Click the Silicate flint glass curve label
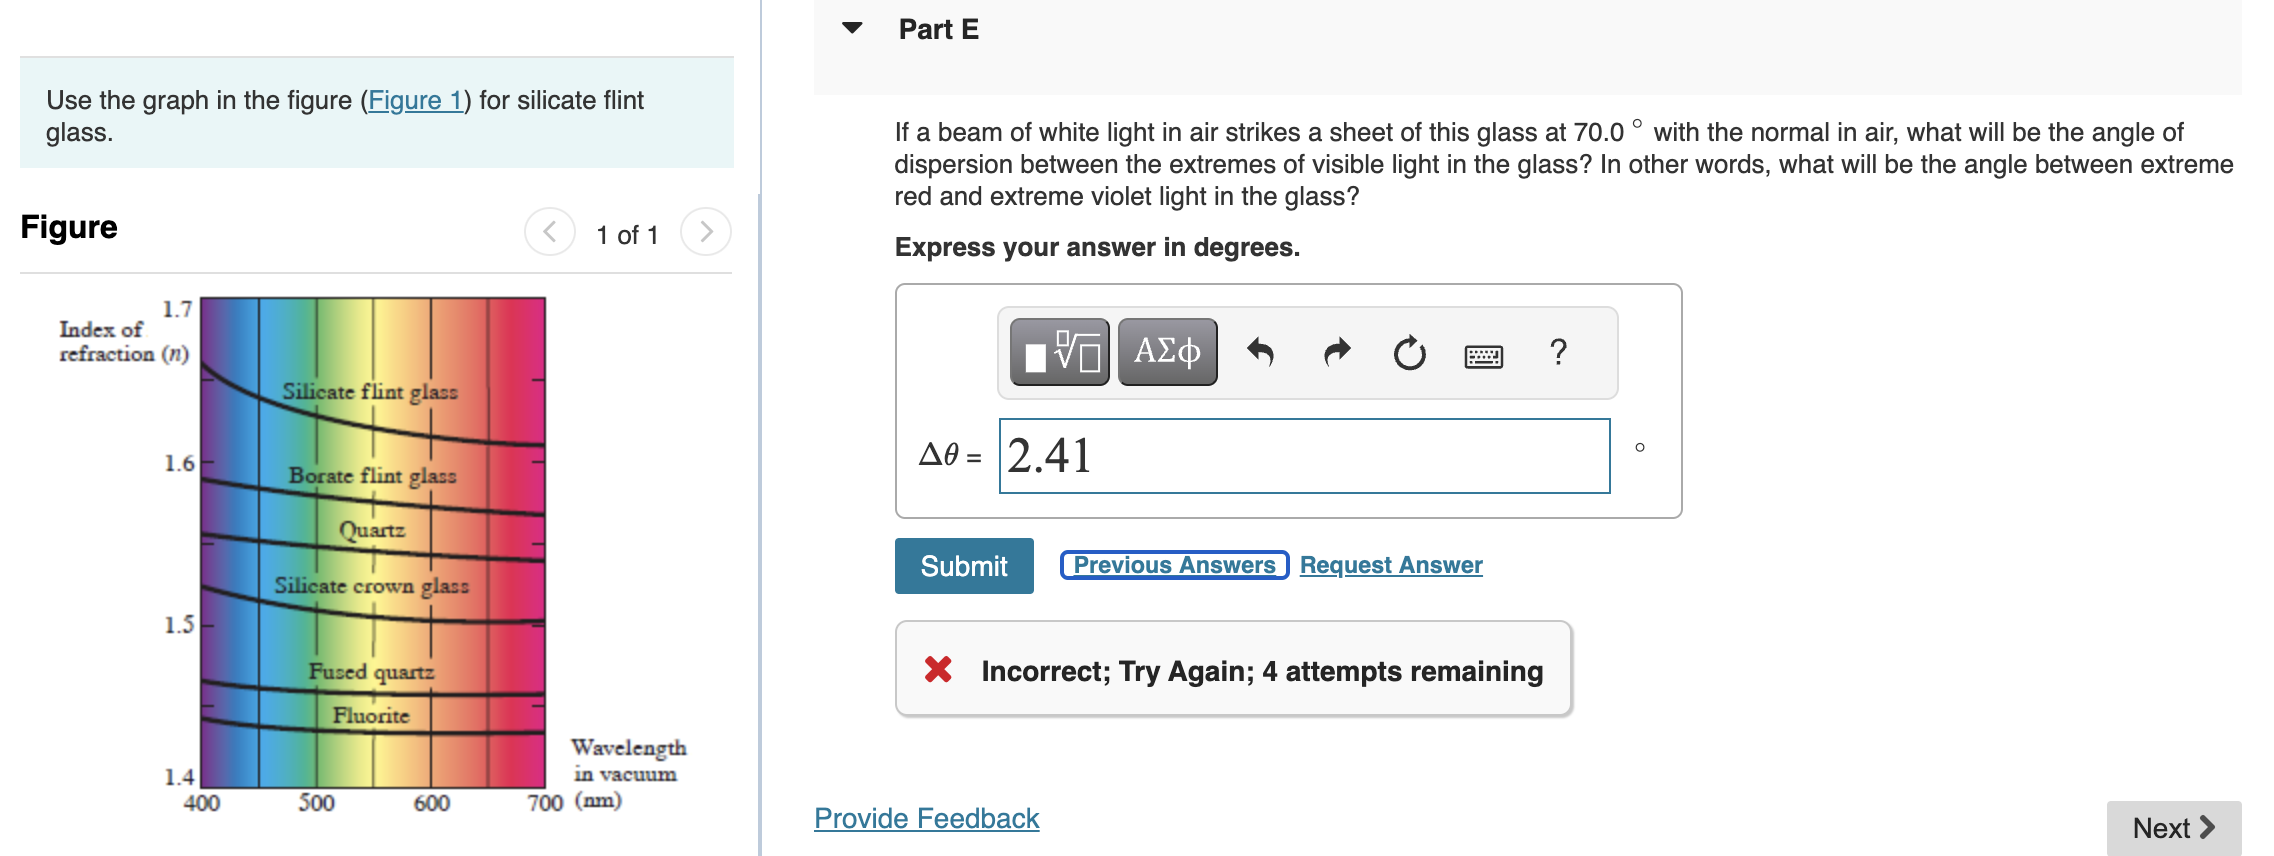This screenshot has height=856, width=2274. (370, 392)
